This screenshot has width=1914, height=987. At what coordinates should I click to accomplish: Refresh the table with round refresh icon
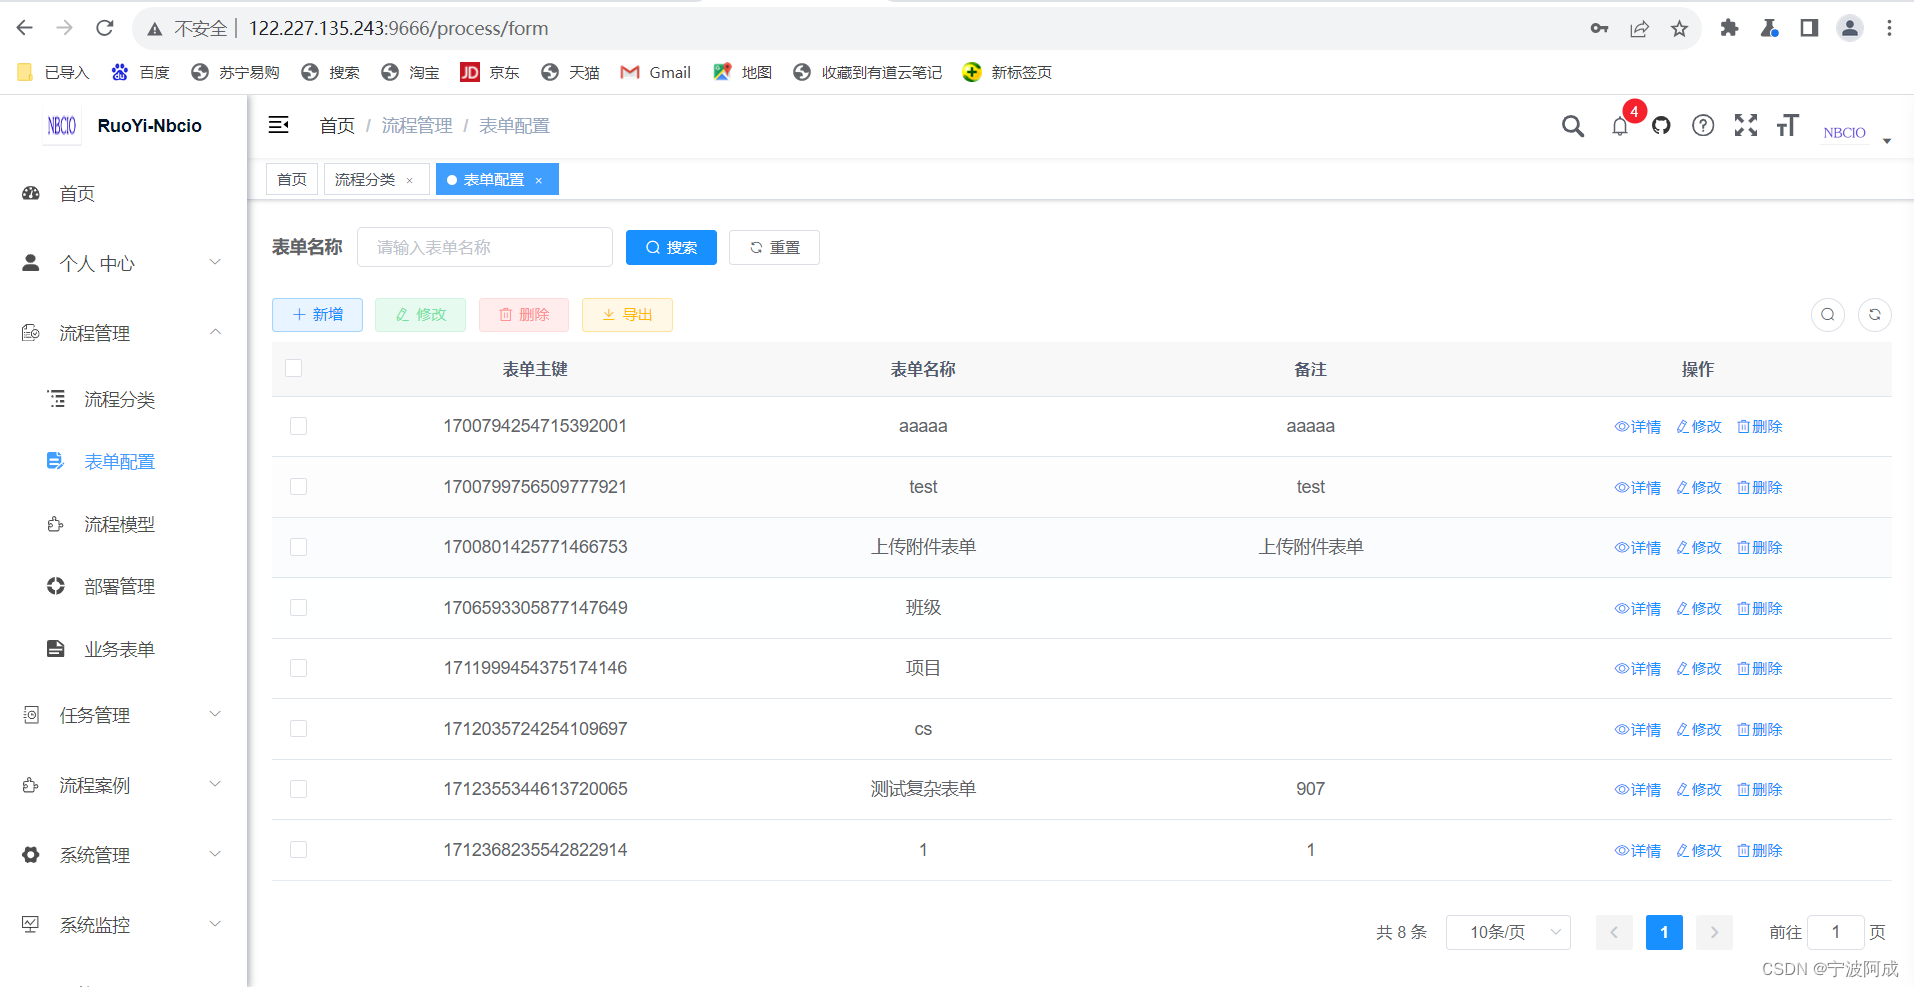tap(1875, 315)
